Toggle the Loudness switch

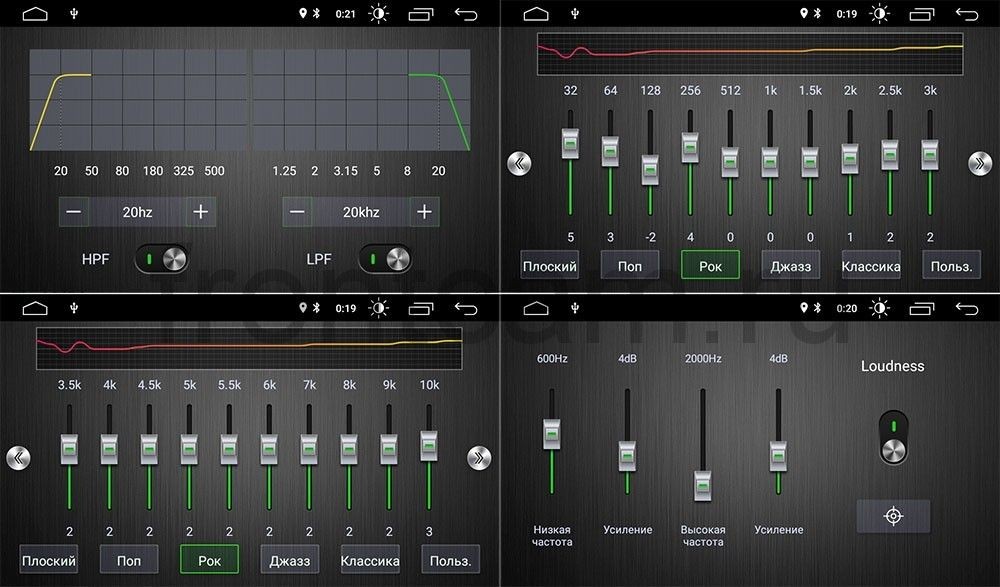[x=893, y=438]
